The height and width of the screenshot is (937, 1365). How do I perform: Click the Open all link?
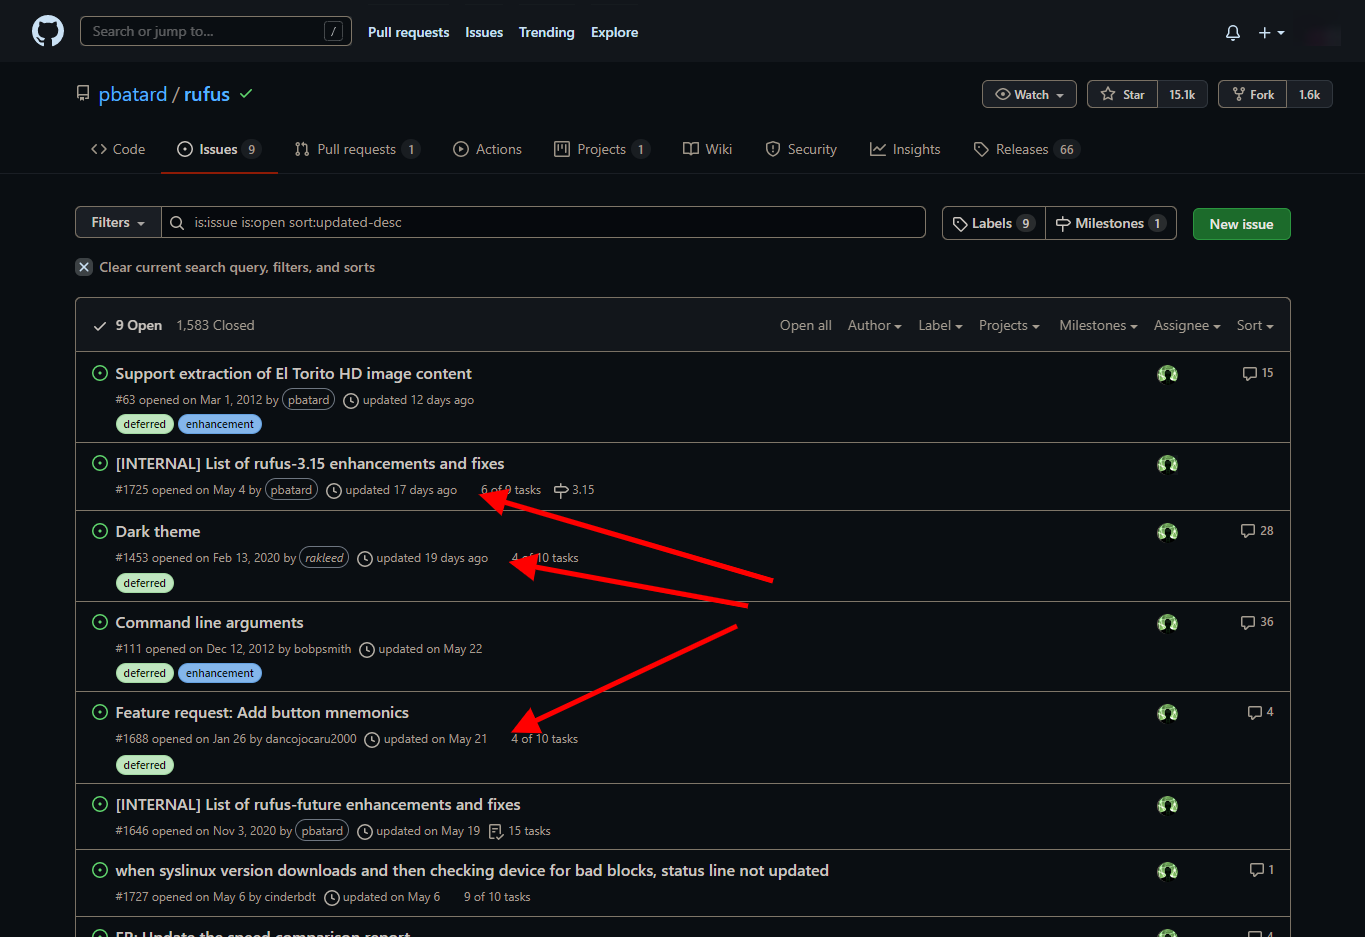tap(805, 325)
